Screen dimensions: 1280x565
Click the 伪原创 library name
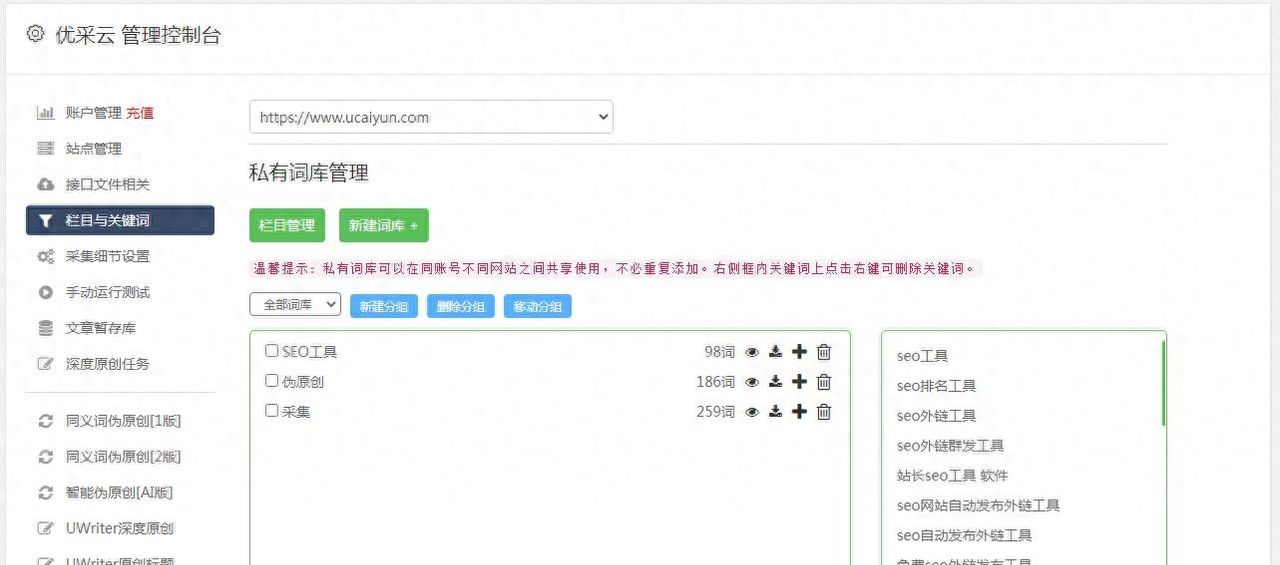tap(303, 382)
